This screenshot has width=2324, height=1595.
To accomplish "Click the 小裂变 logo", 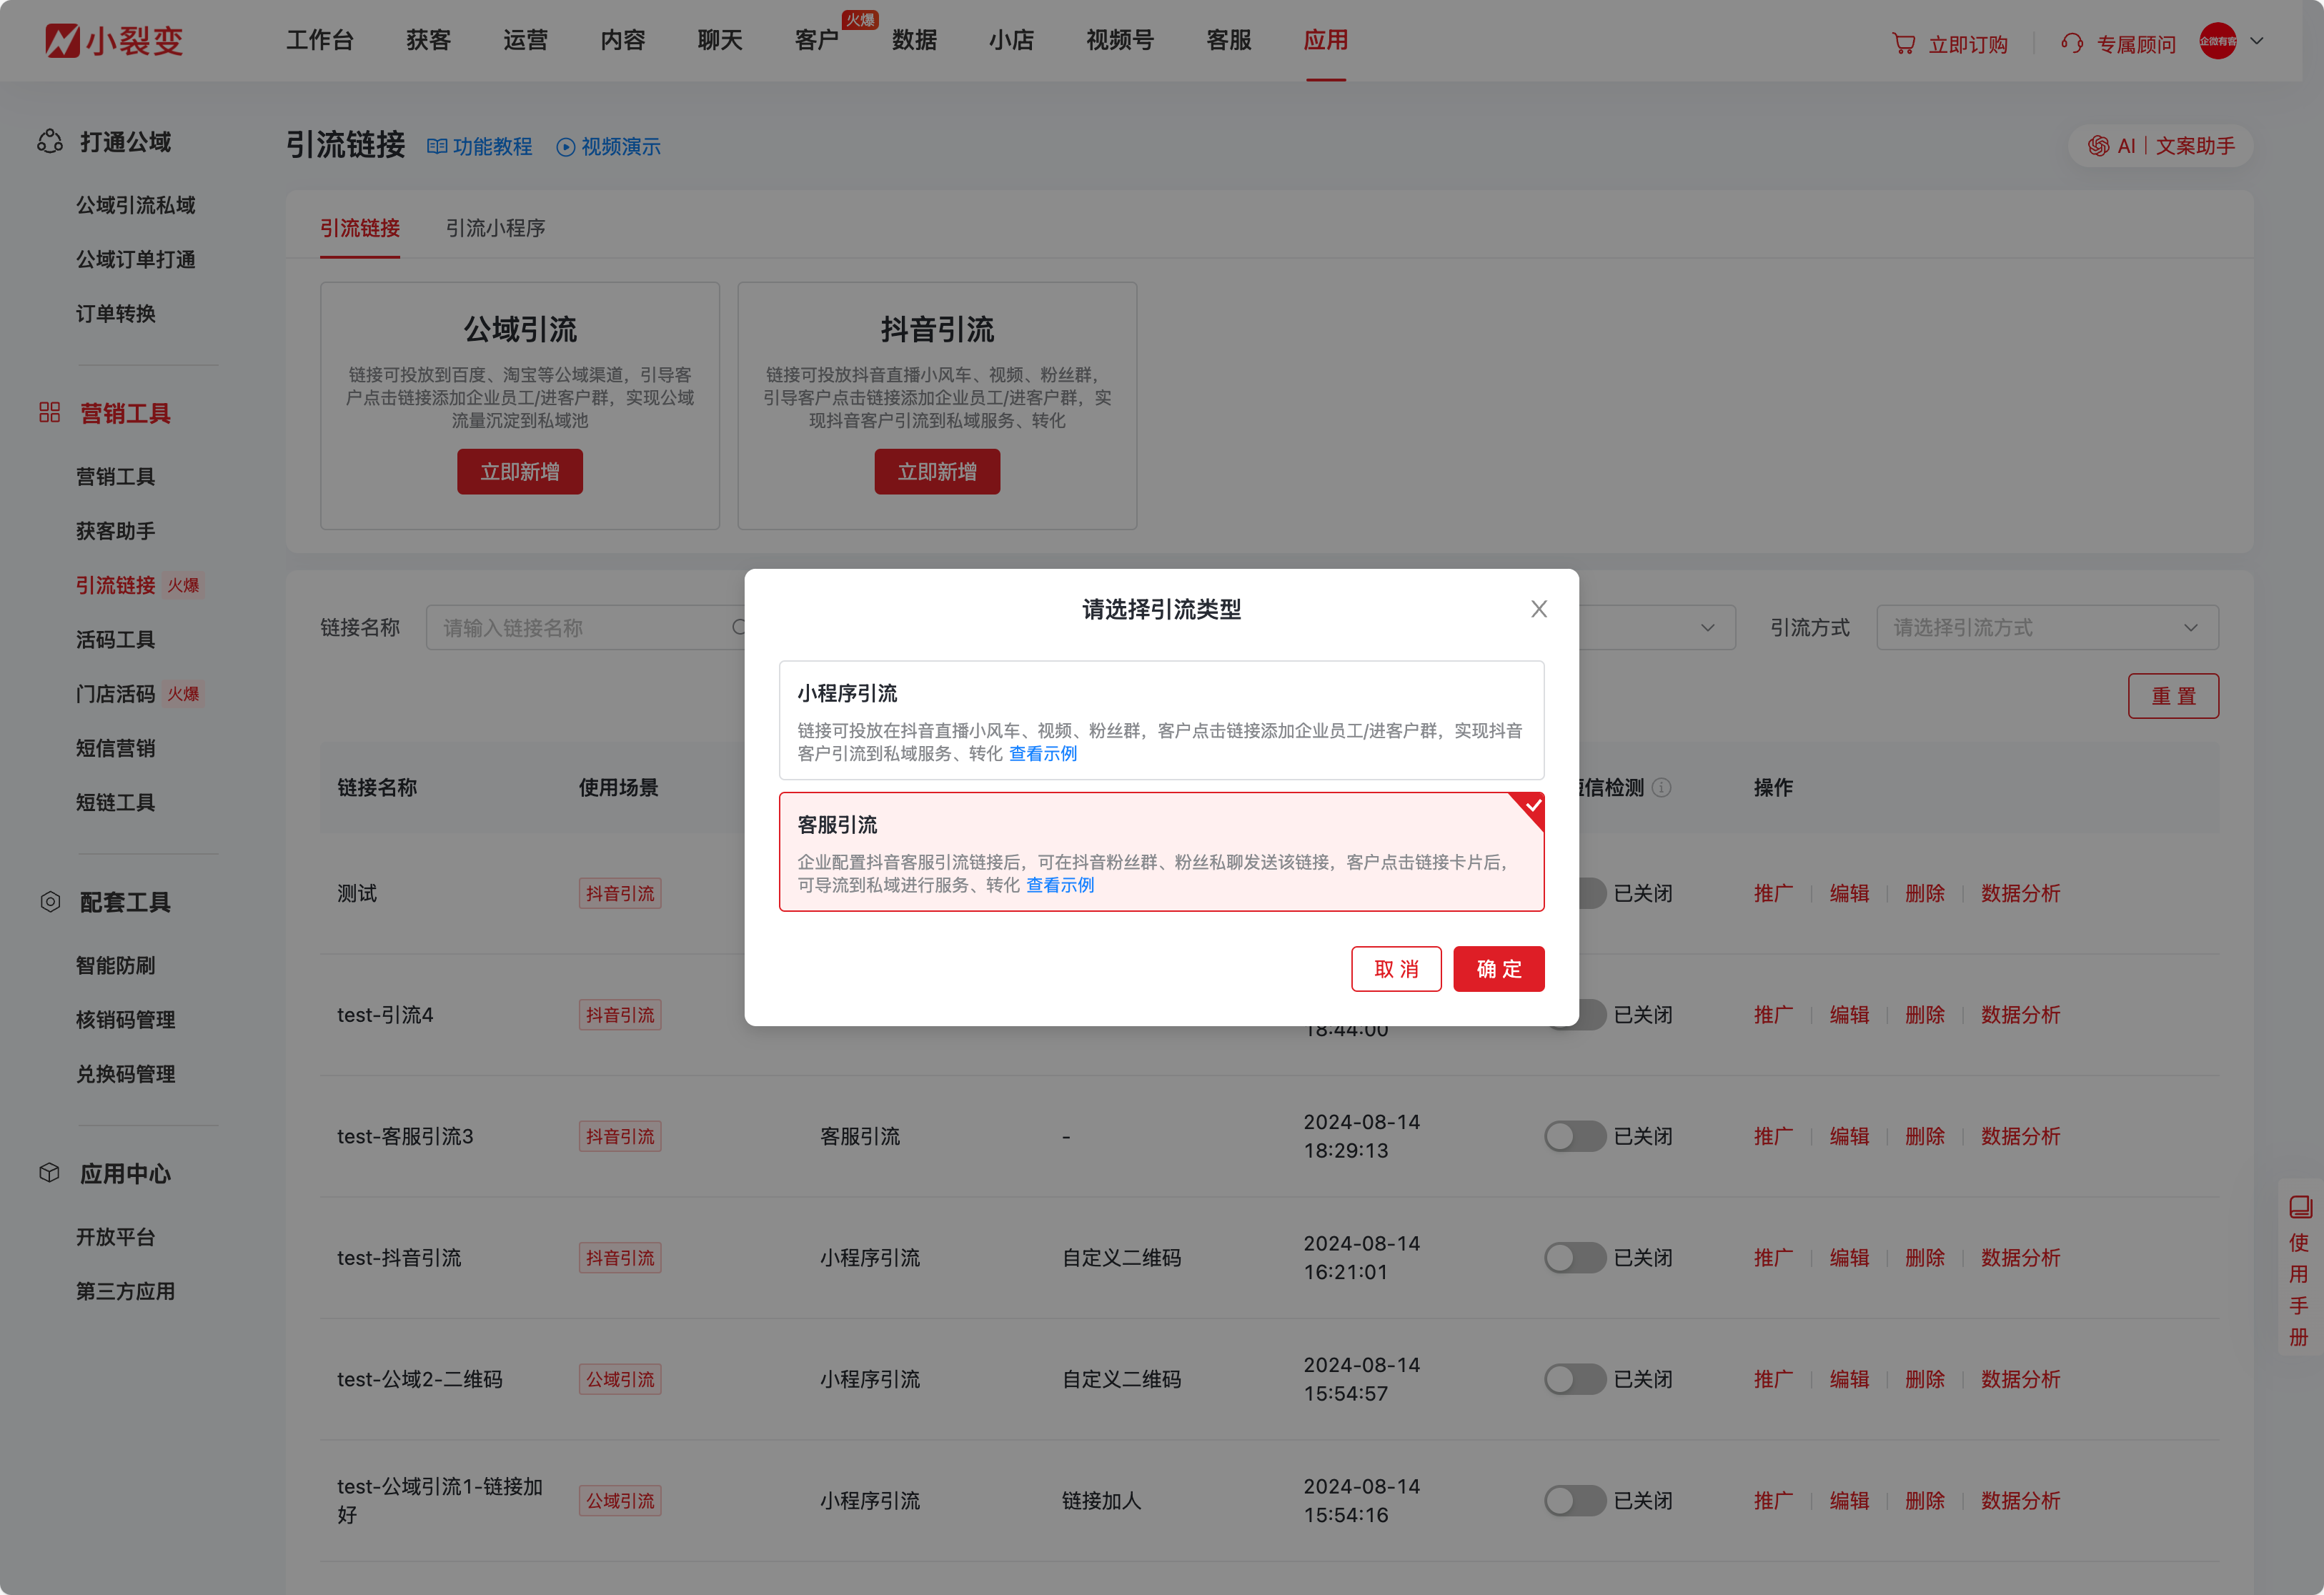I will click(113, 40).
